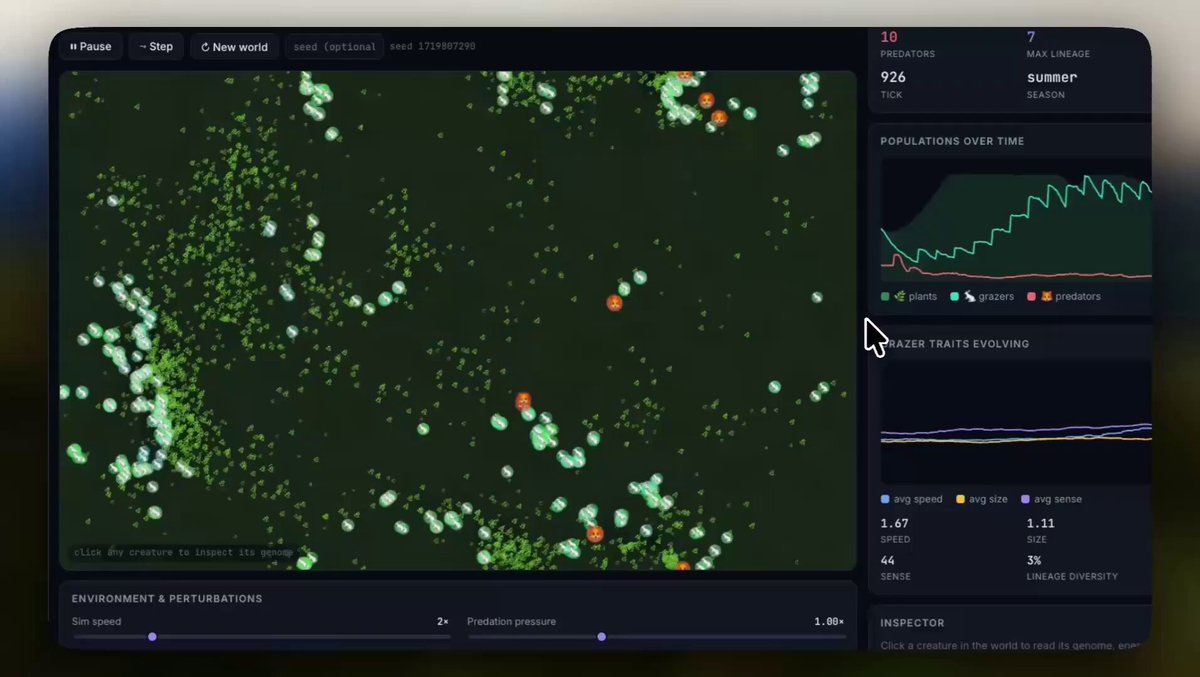Select the avg size legend swatch
The height and width of the screenshot is (677, 1200).
[961, 499]
